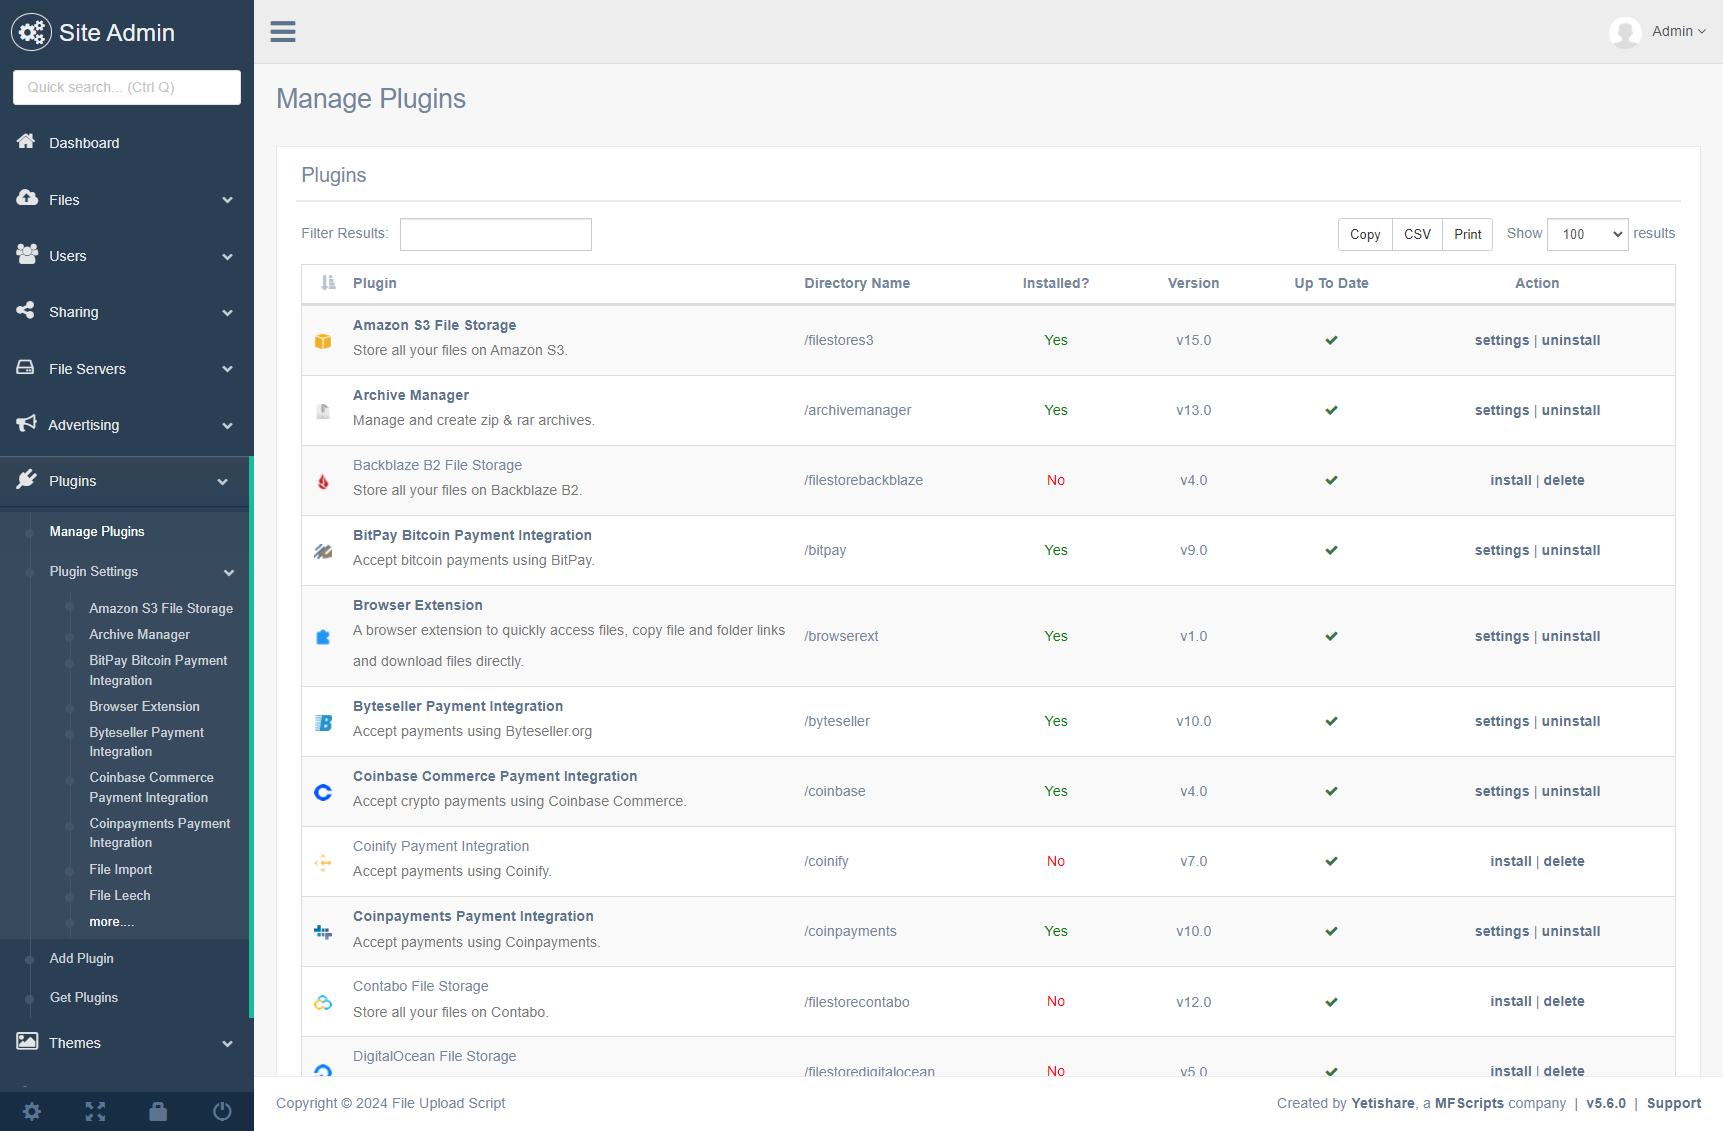This screenshot has height=1131, width=1723.
Task: Go to Dashboard in the sidebar
Action: tap(84, 143)
